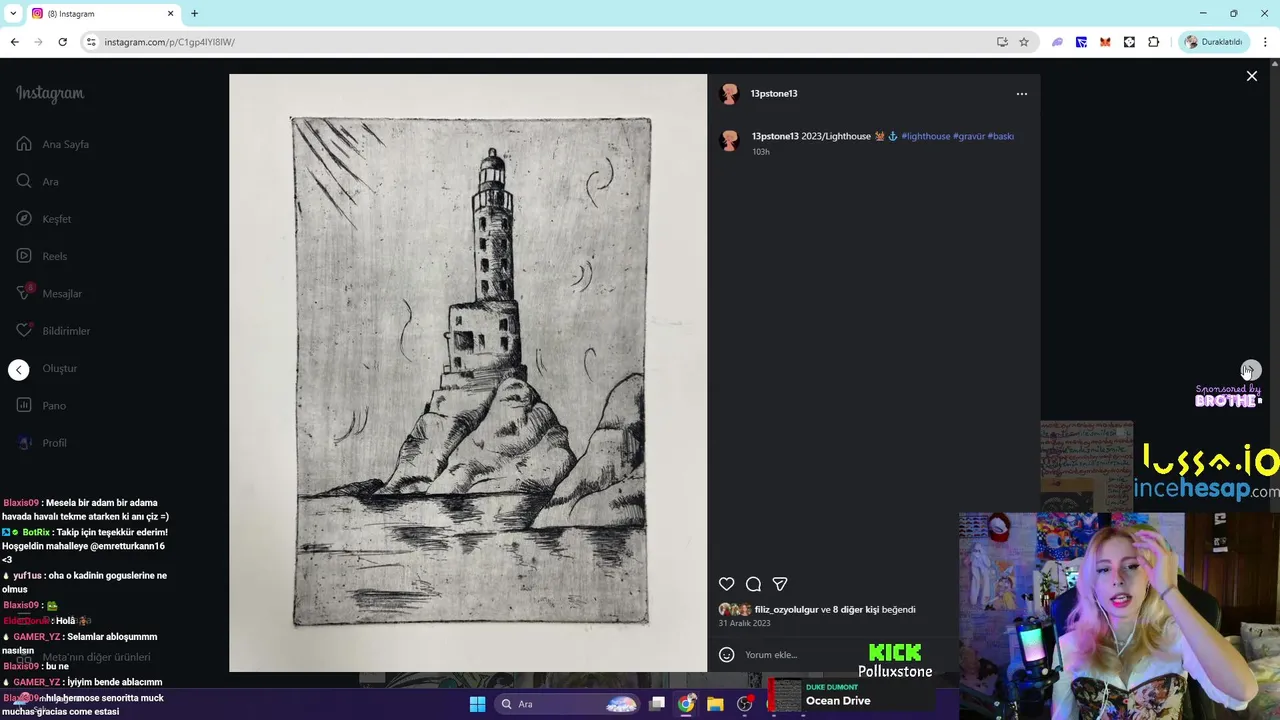Share the post with the paper plane icon
Image resolution: width=1280 pixels, height=720 pixels.
(780, 584)
